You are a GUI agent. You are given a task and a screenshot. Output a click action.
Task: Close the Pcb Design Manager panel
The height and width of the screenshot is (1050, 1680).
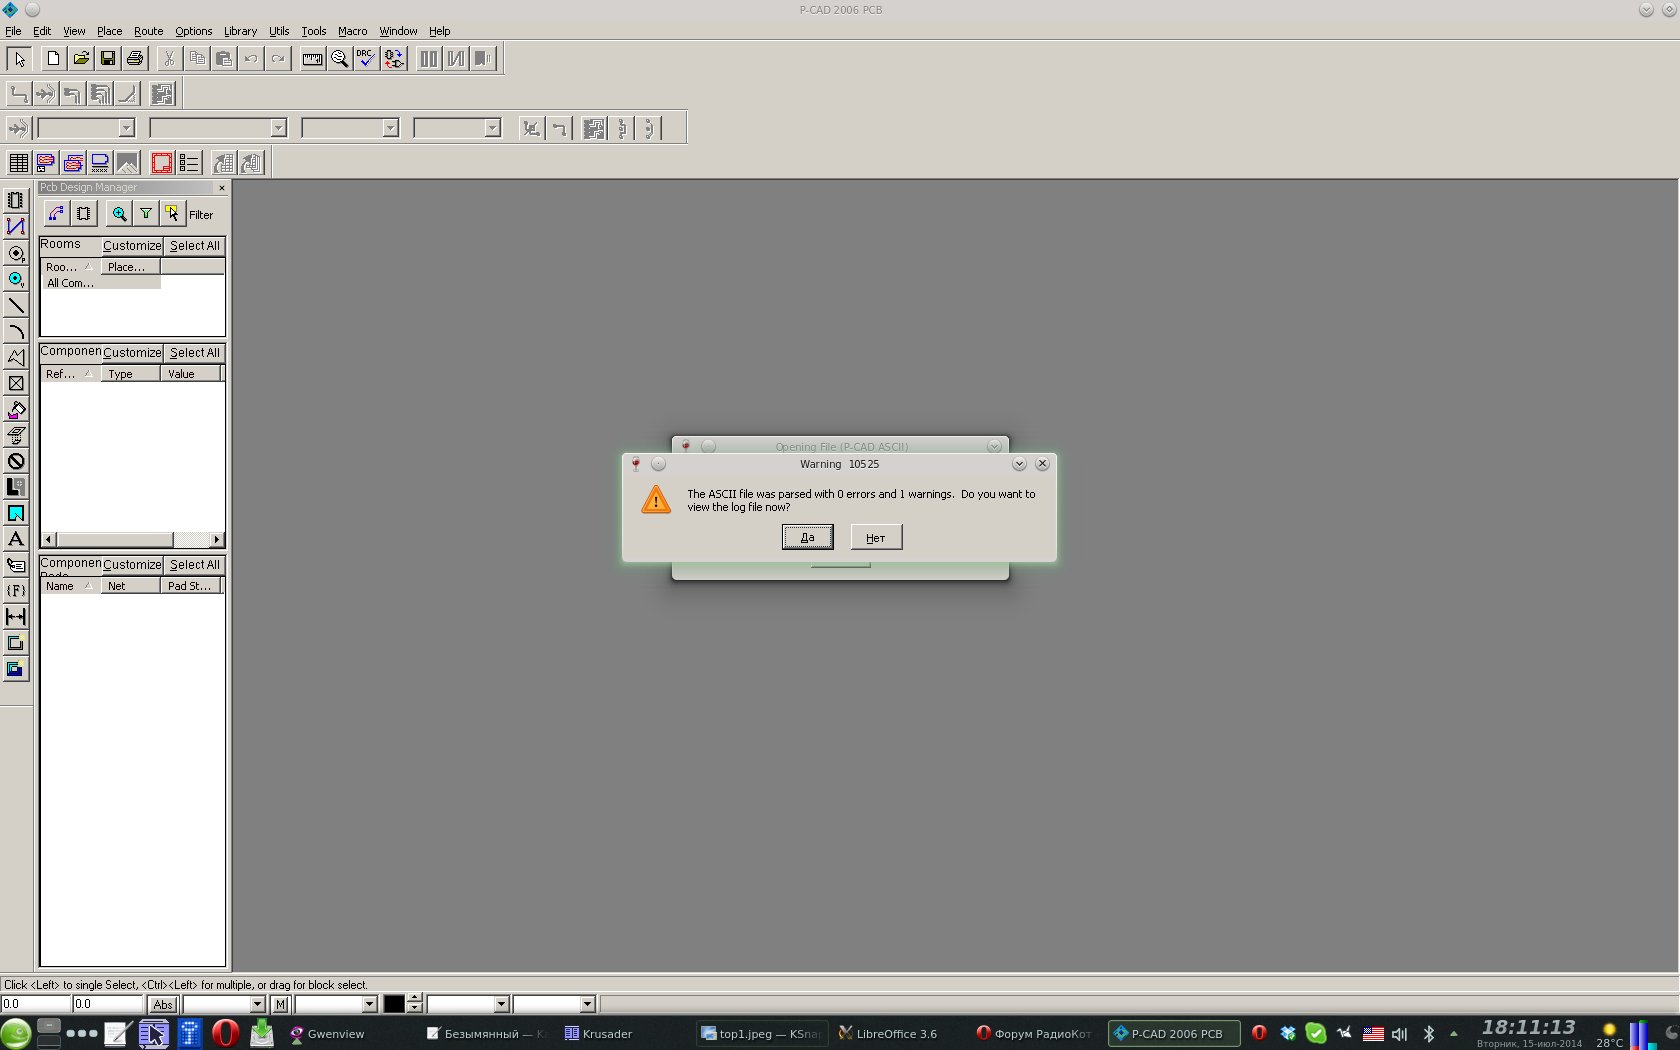222,188
